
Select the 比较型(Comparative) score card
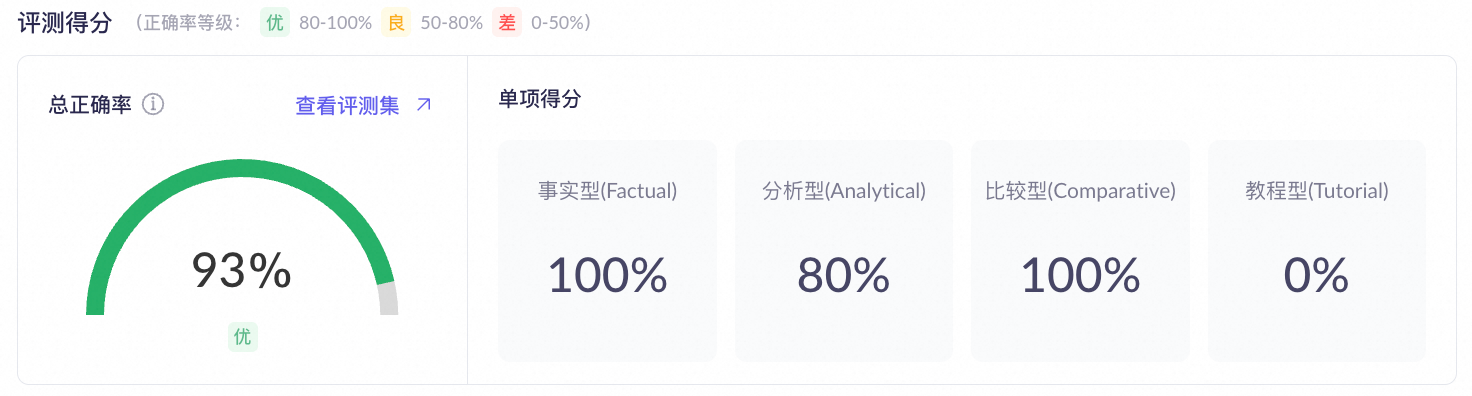click(x=1080, y=250)
